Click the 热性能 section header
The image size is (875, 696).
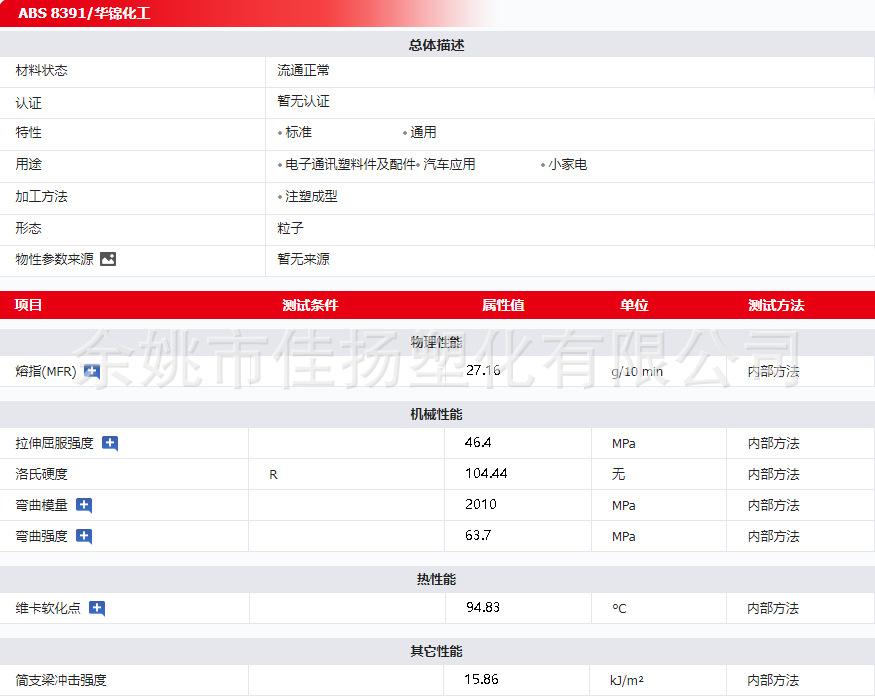(x=436, y=579)
